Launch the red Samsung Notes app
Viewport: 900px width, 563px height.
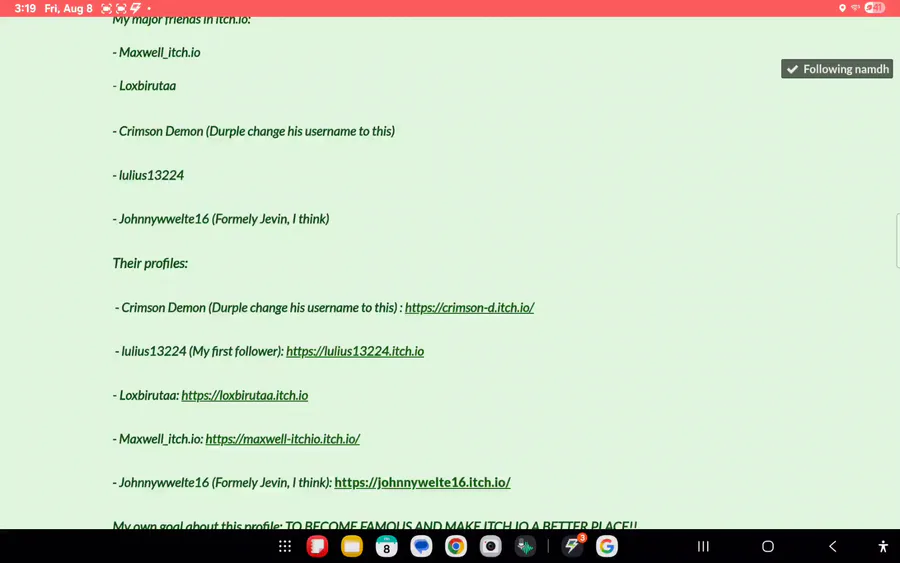coord(317,546)
